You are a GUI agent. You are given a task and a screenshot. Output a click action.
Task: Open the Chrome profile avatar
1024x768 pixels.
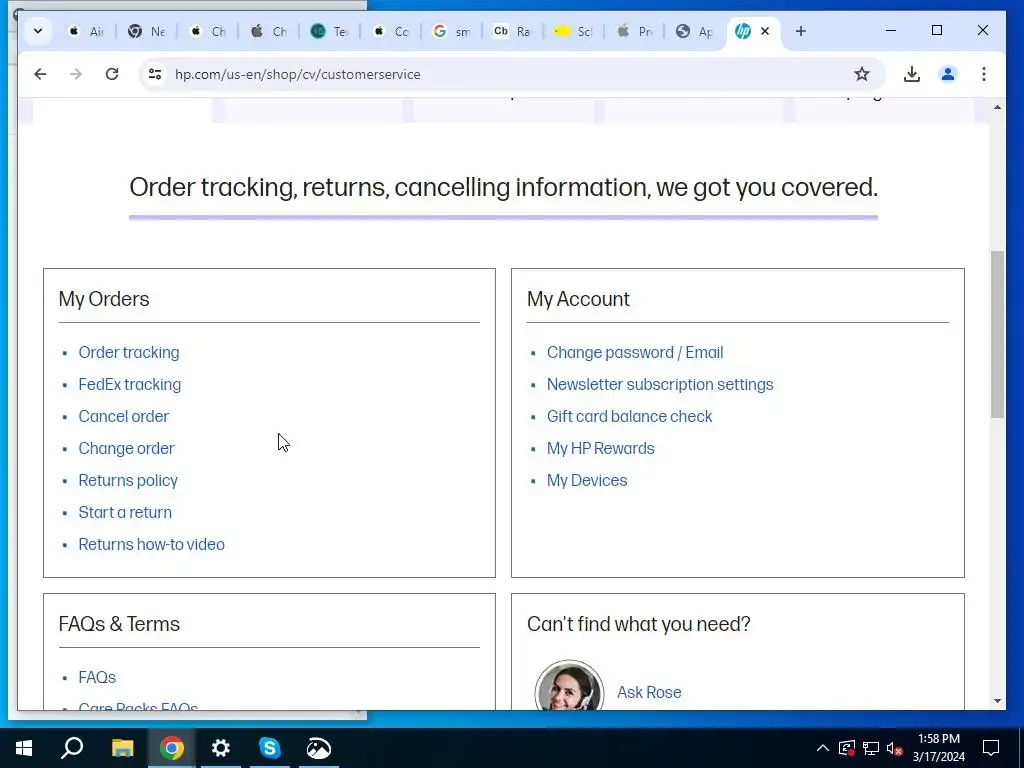[x=948, y=74]
